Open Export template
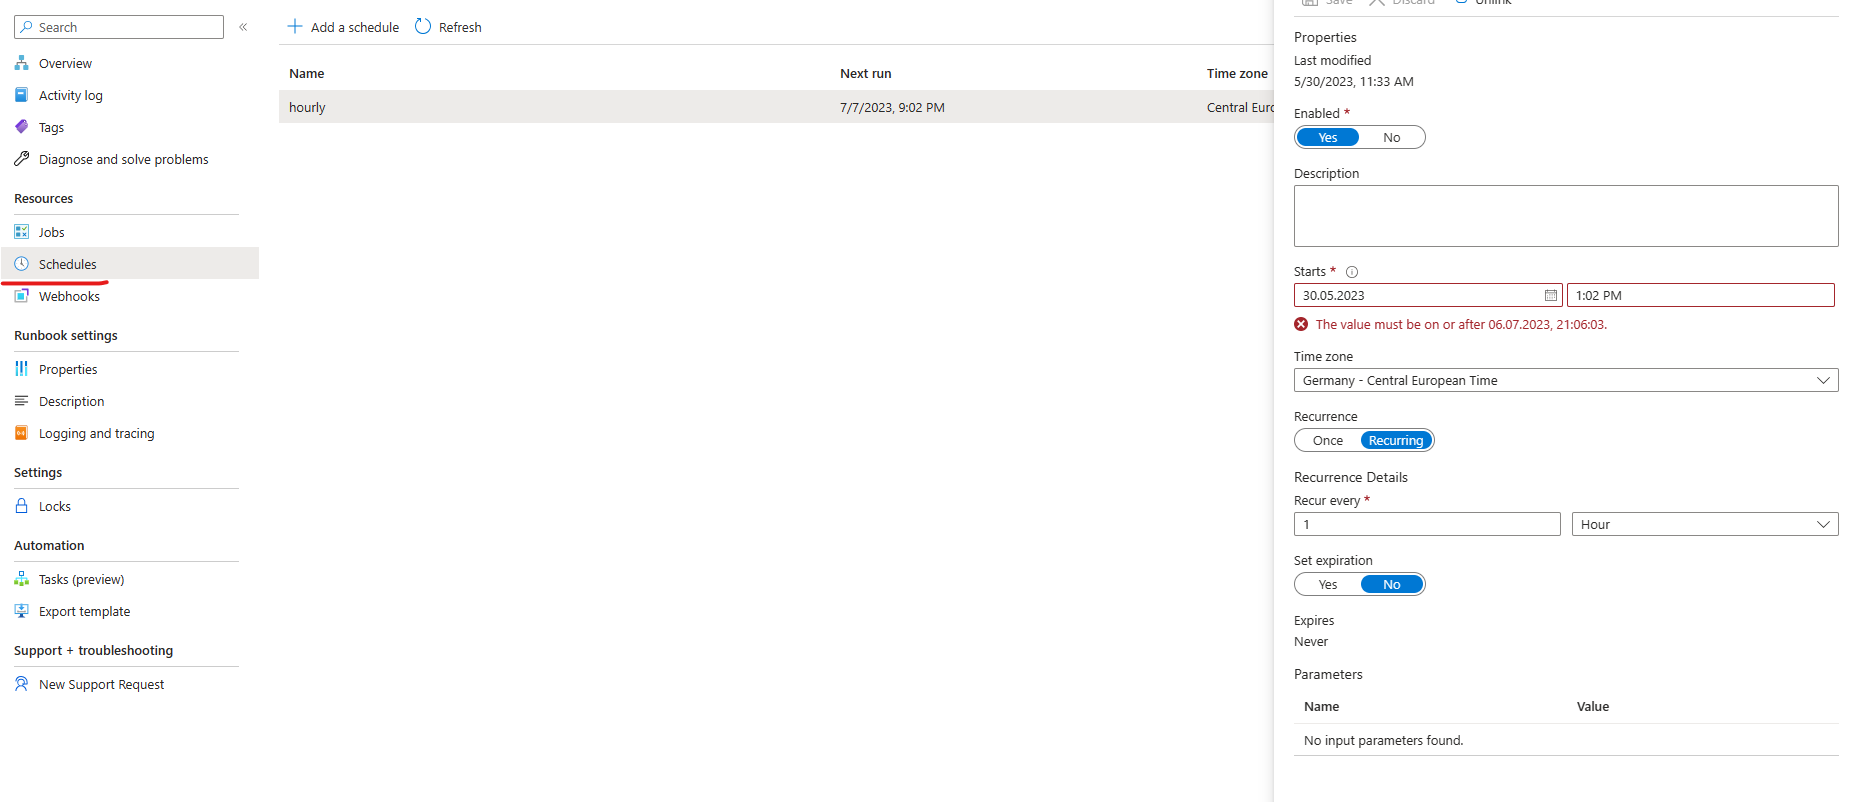1851x802 pixels. click(x=84, y=611)
